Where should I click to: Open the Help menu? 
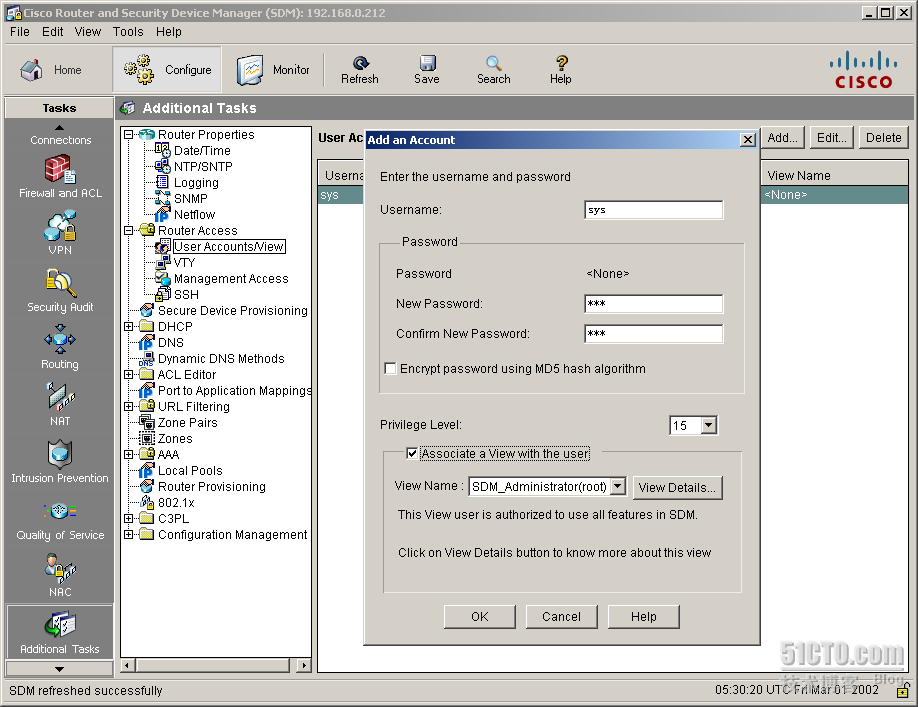click(x=169, y=32)
